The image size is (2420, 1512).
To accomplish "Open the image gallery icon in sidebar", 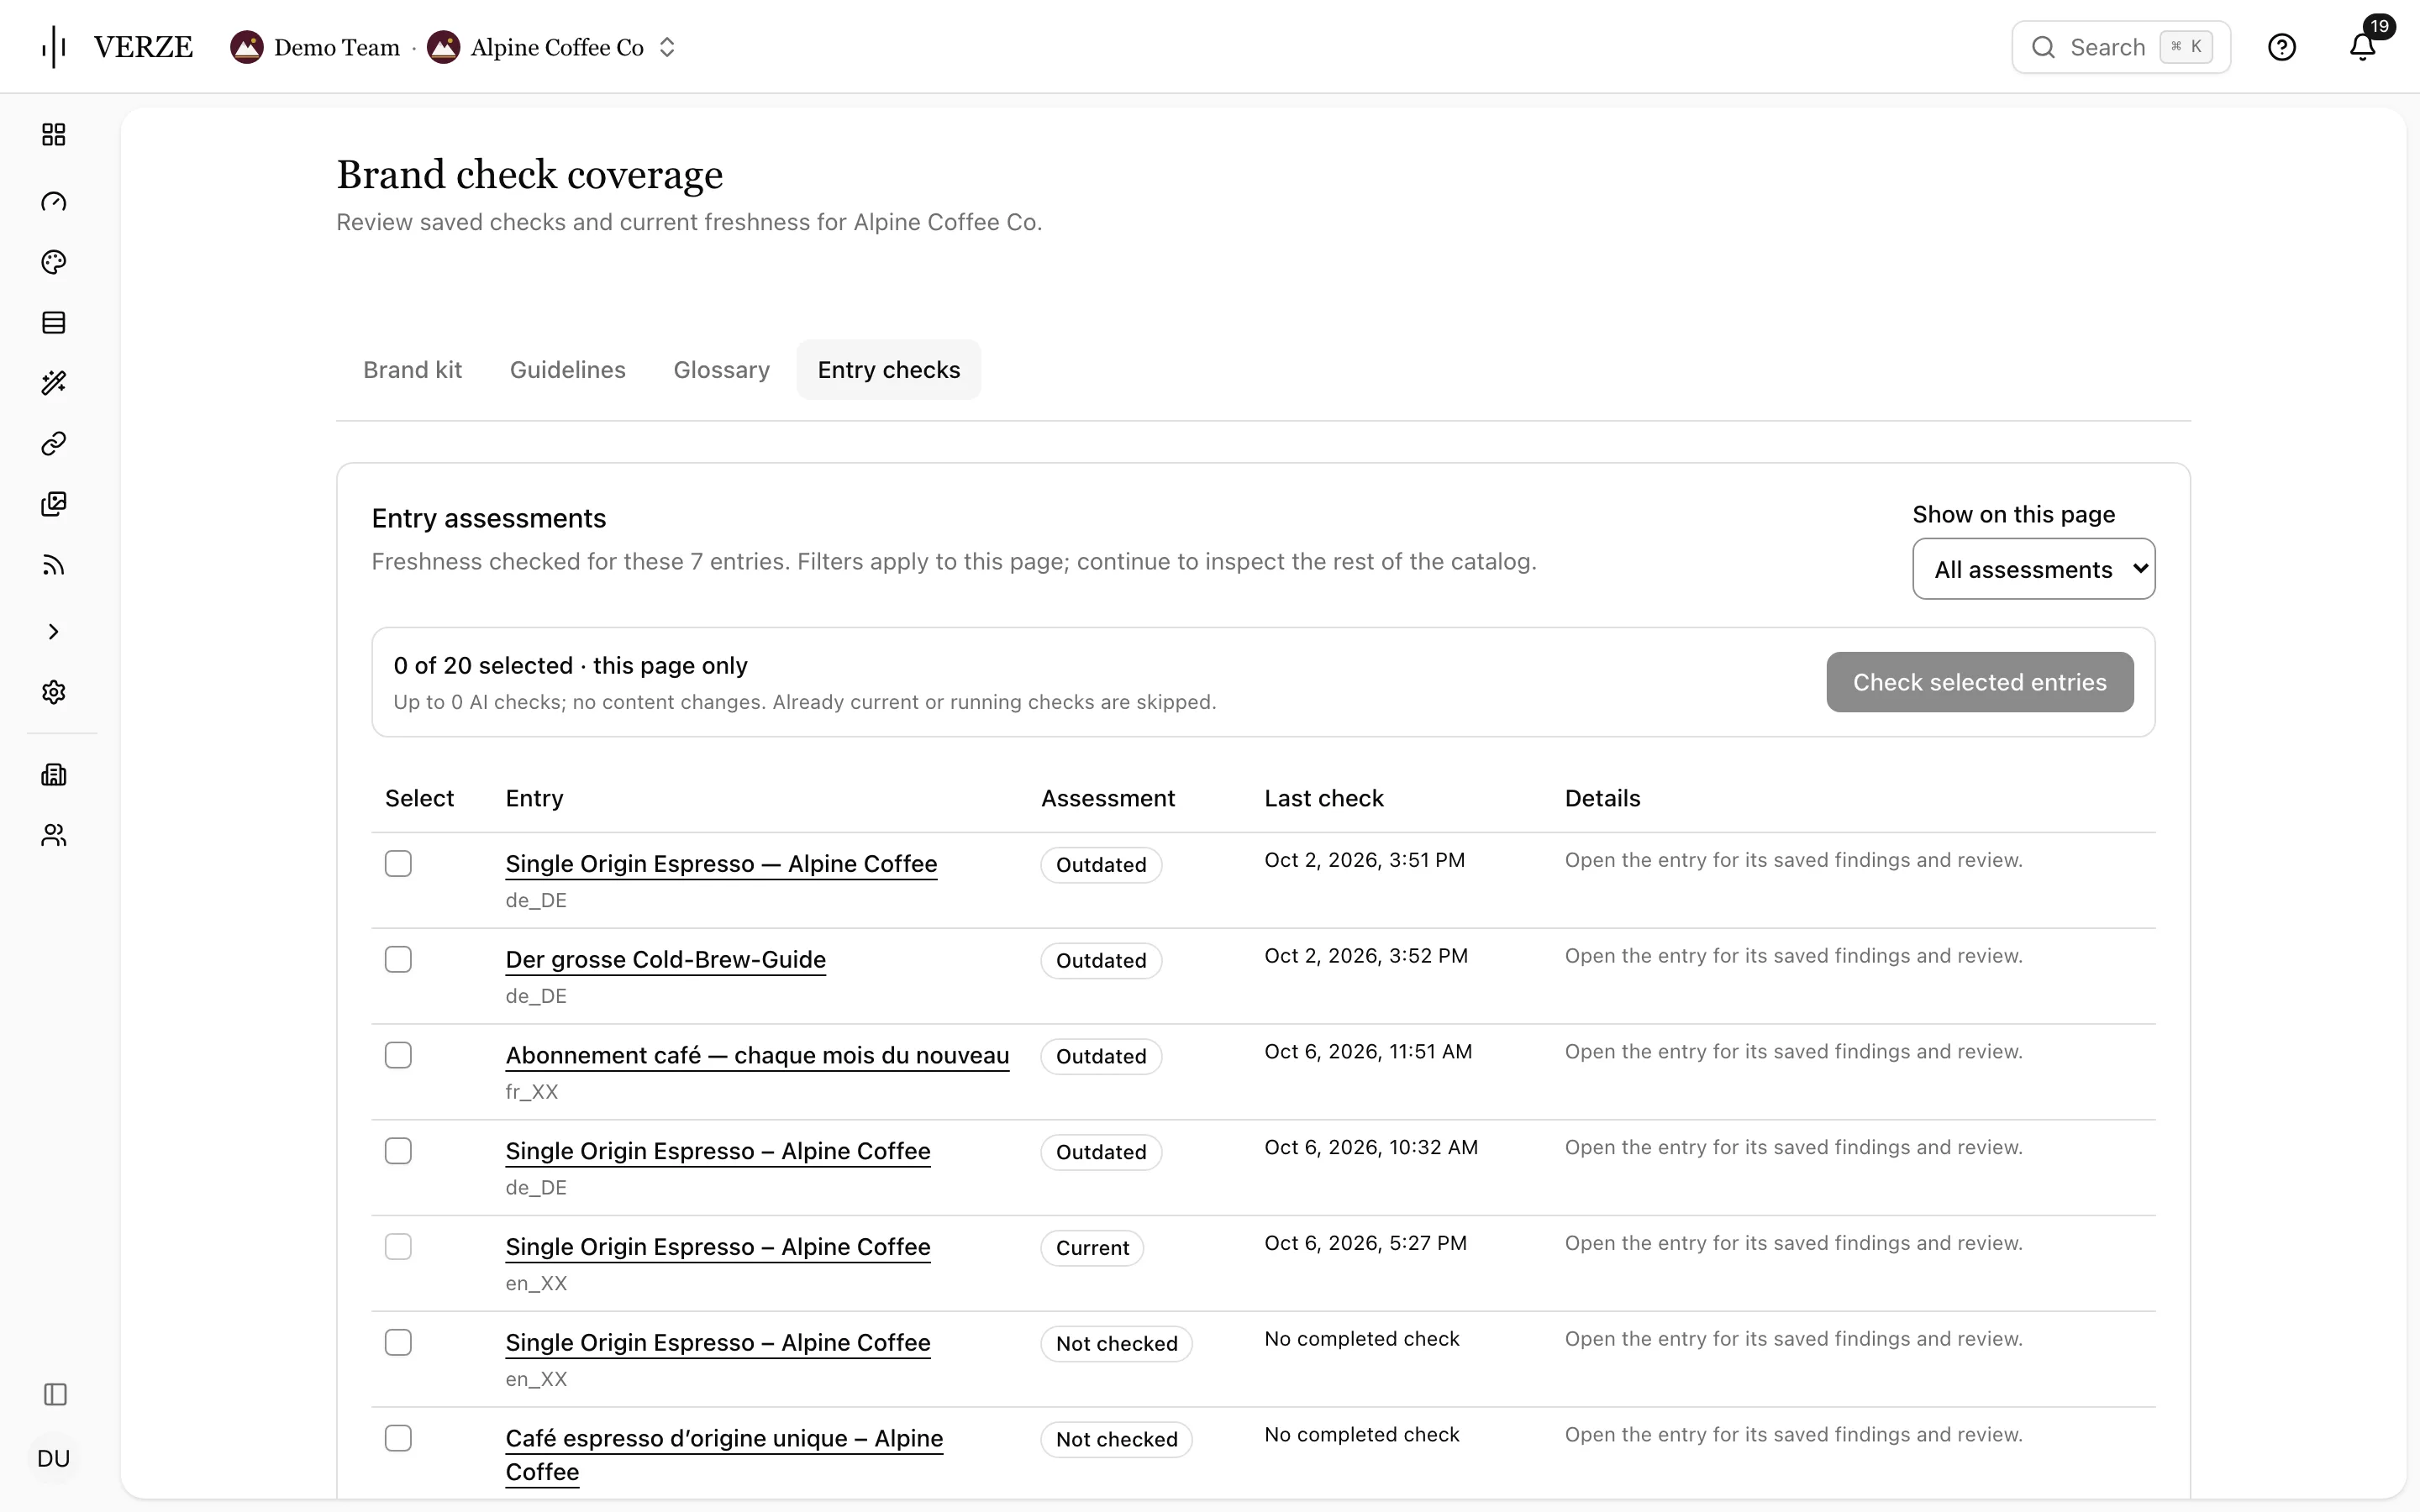I will point(54,504).
